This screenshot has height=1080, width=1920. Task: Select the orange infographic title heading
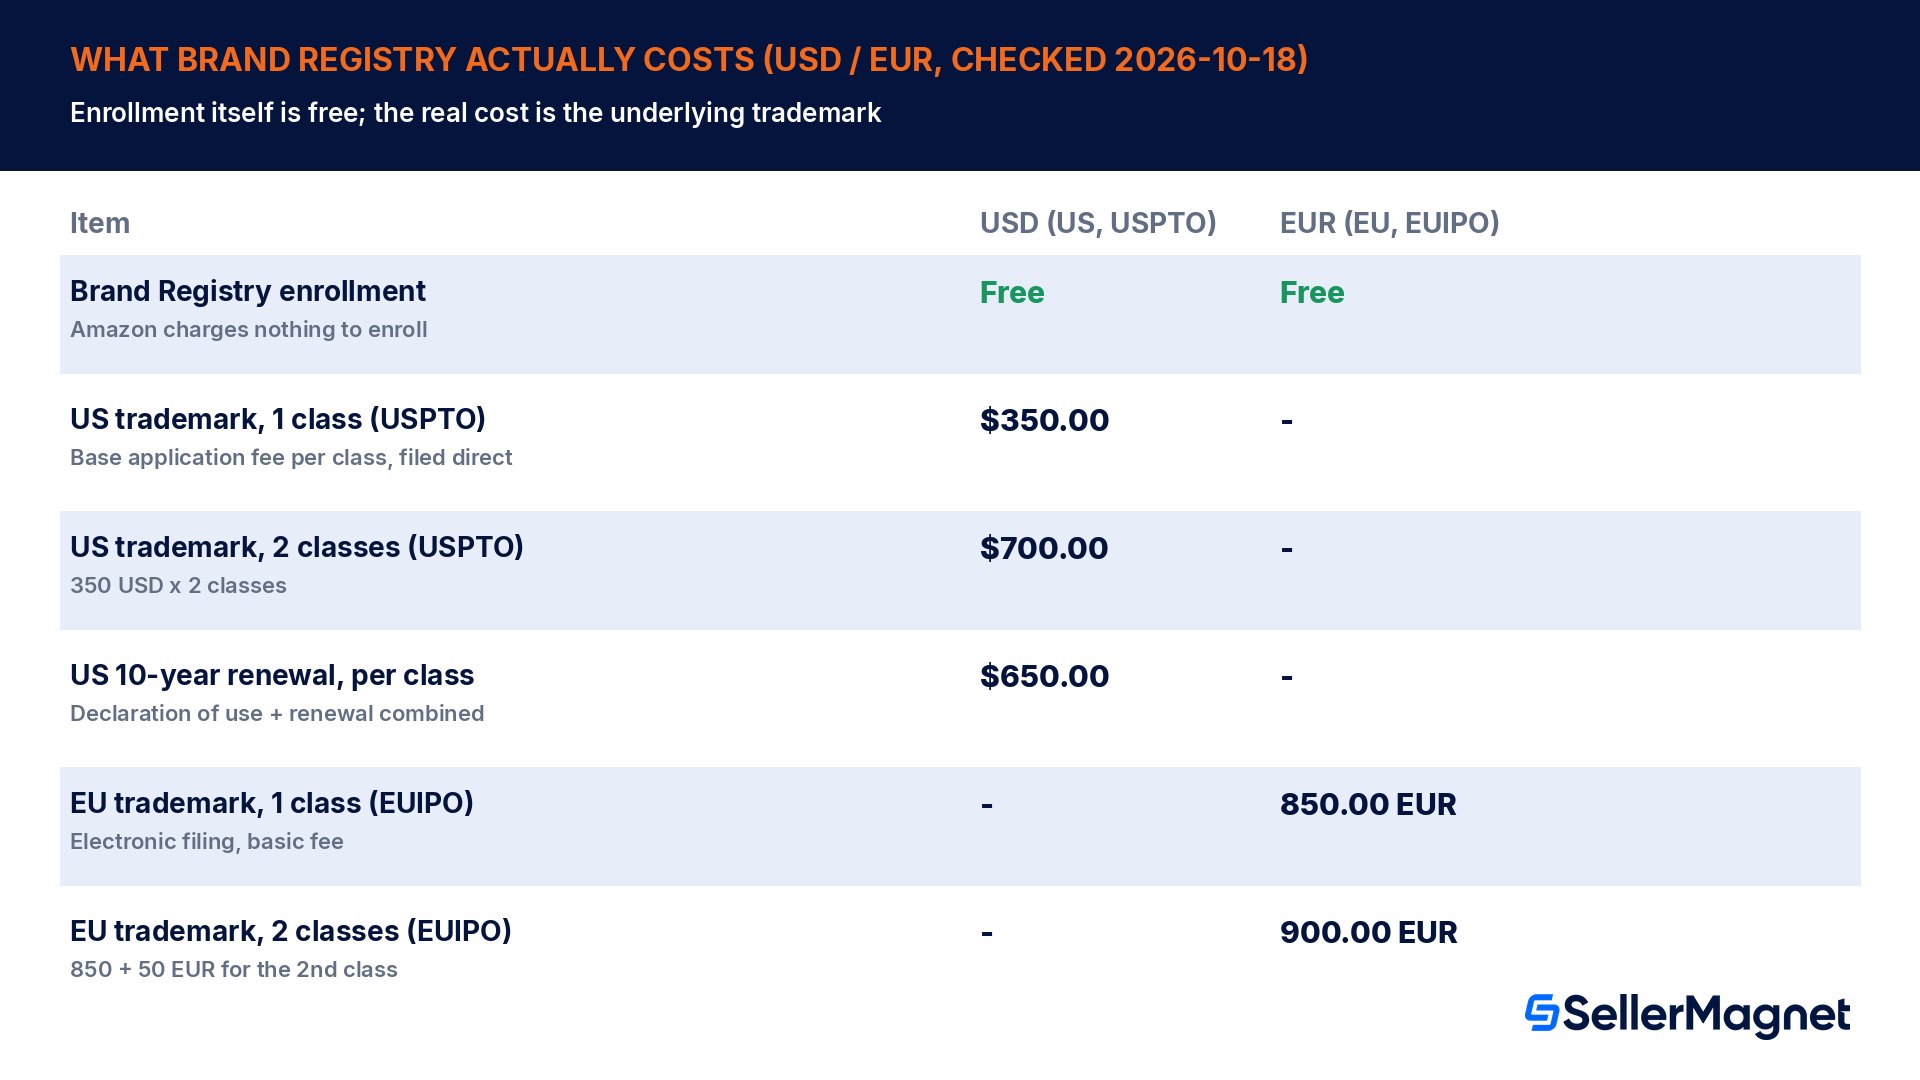[689, 60]
